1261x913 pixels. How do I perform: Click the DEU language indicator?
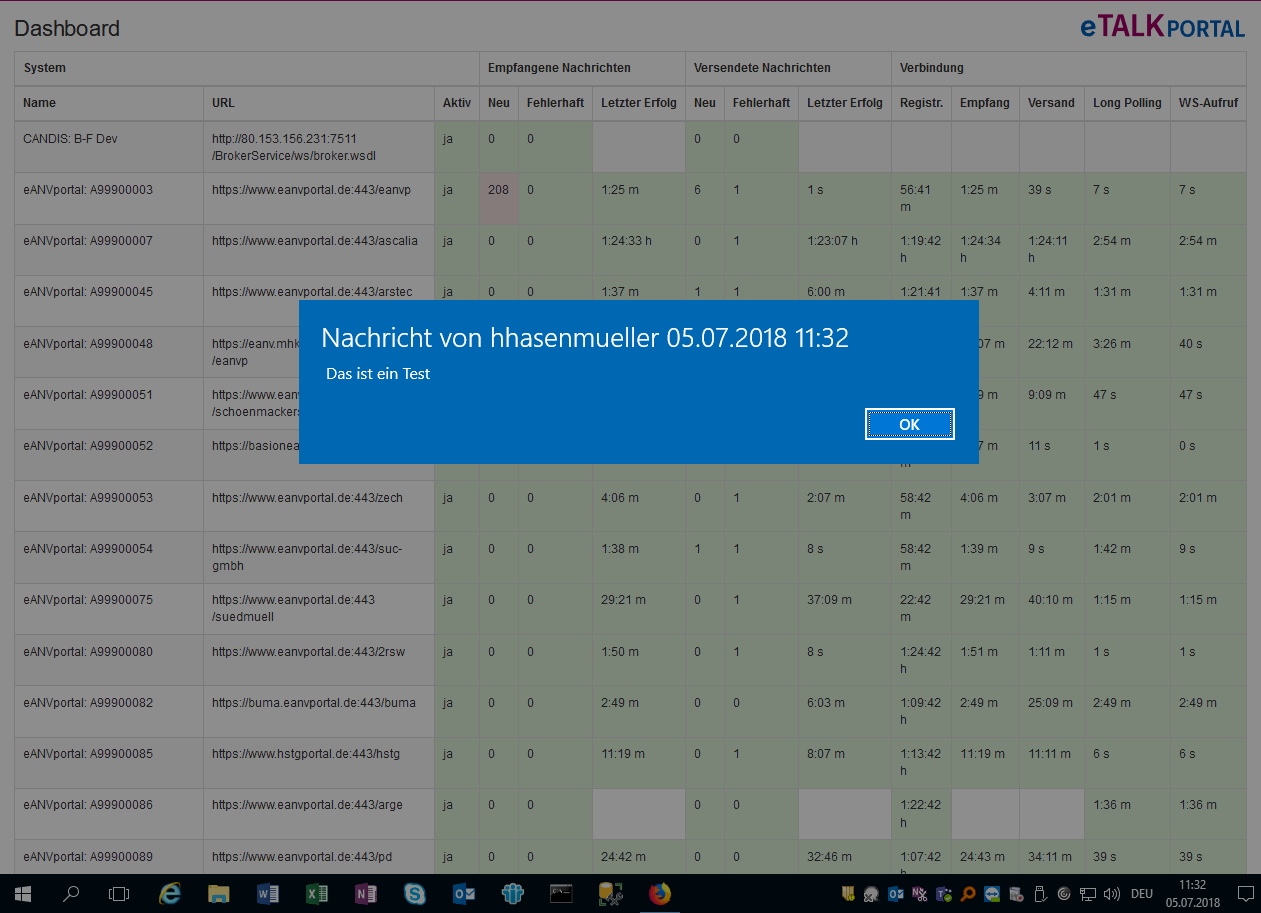click(1141, 894)
